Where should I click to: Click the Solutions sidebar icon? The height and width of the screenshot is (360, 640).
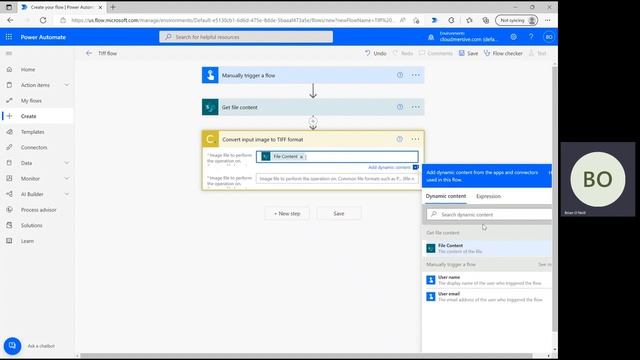tap(9, 225)
